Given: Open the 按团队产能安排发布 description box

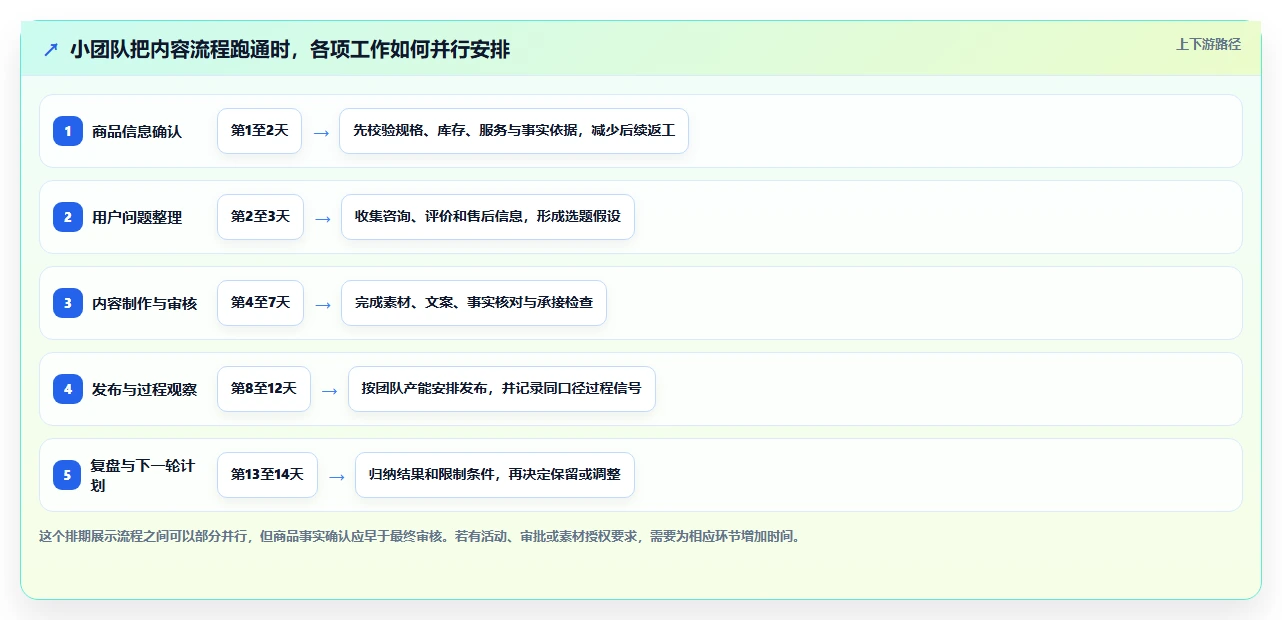Looking at the screenshot, I should tap(502, 389).
